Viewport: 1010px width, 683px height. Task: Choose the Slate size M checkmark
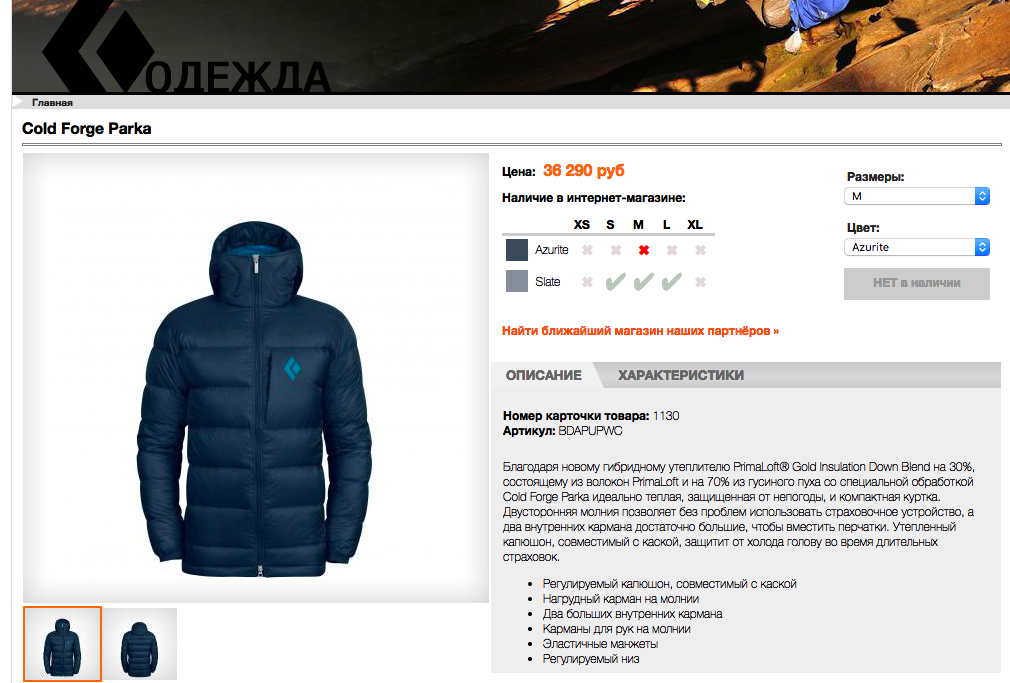[643, 282]
